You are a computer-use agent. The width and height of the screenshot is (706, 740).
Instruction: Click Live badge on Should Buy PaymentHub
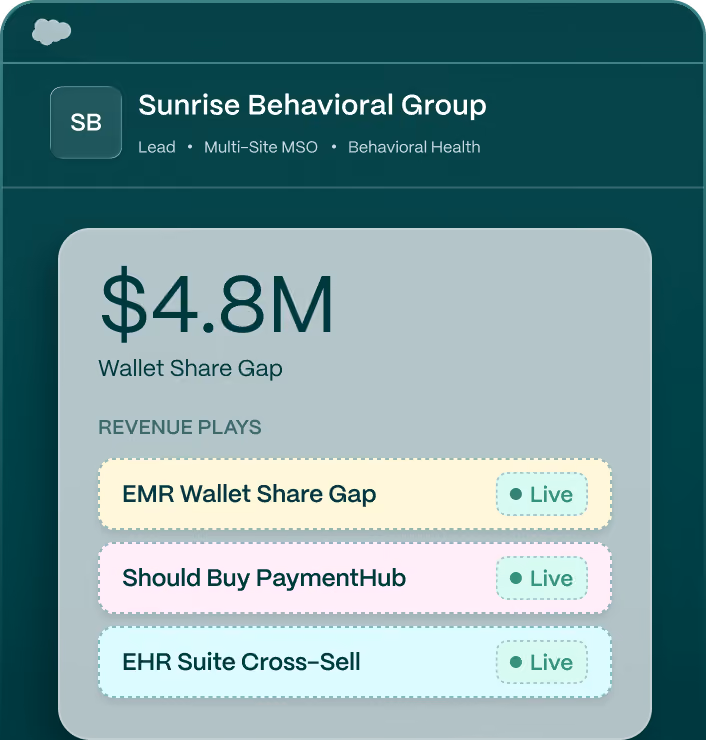coord(542,578)
